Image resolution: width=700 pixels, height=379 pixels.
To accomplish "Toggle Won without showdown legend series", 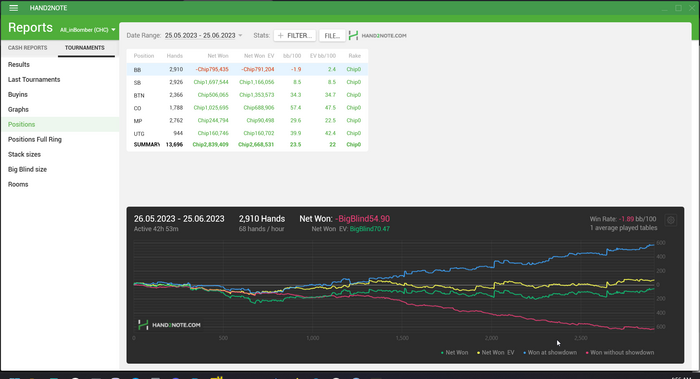I will pos(620,353).
